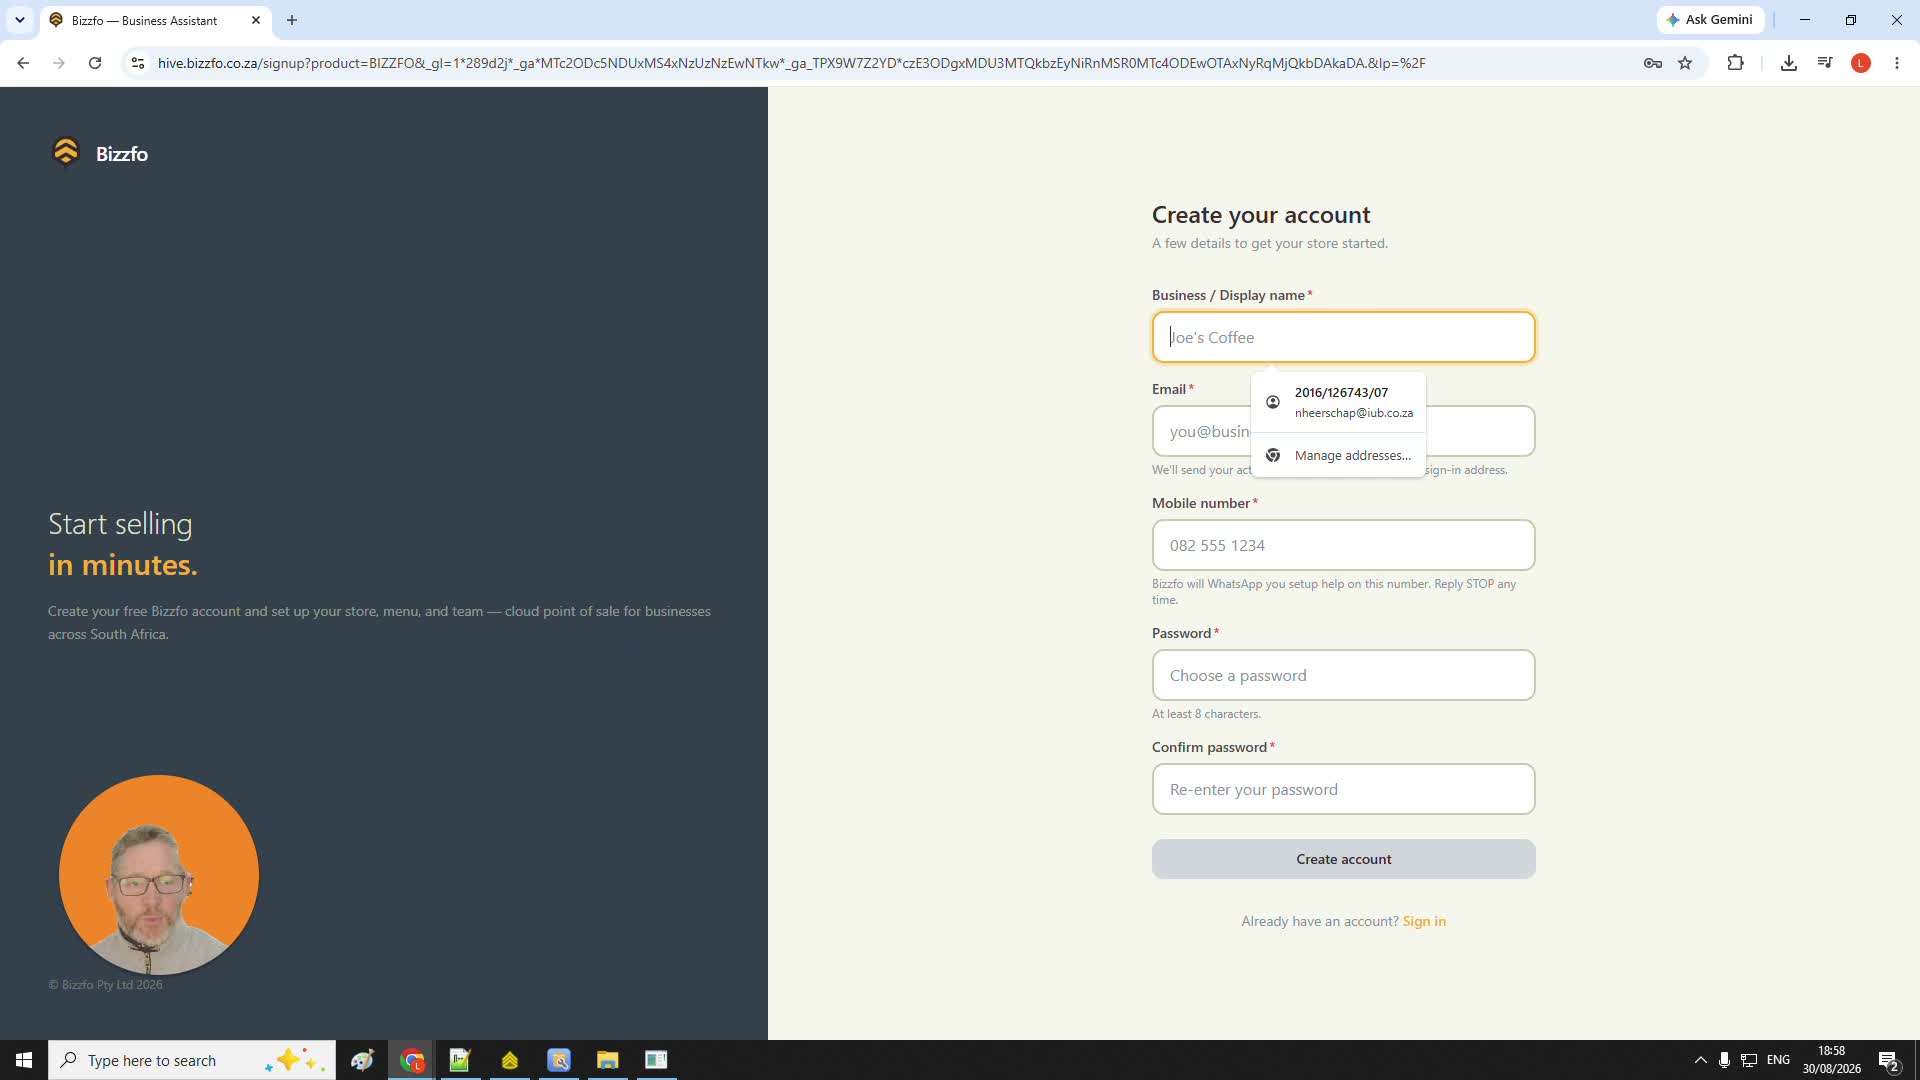Select the Bizzfo — Business Assistant tab

tap(155, 20)
